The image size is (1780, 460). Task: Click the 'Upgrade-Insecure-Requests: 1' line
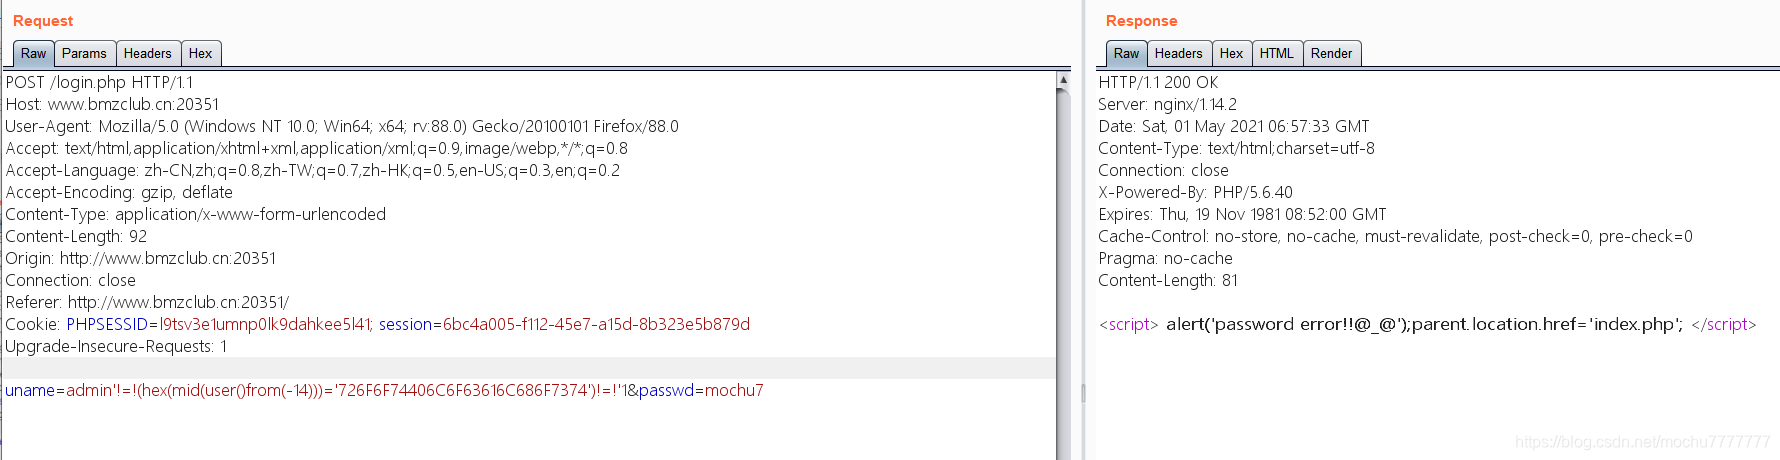(116, 346)
